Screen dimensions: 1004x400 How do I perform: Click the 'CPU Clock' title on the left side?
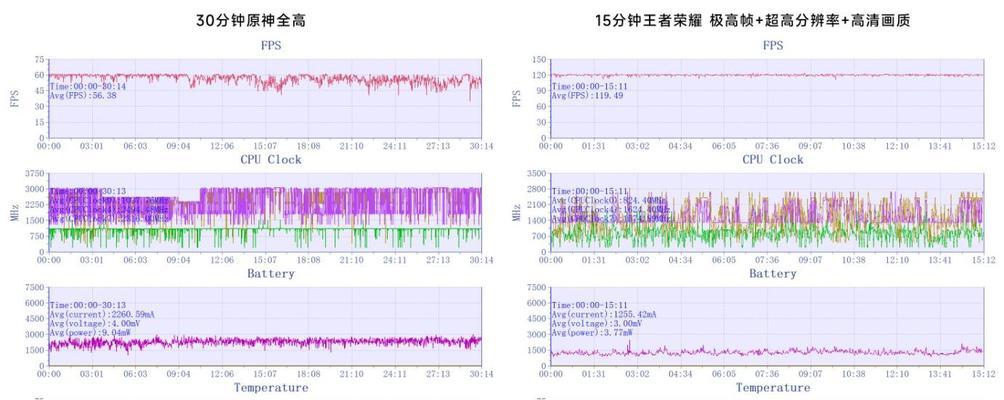(271, 159)
